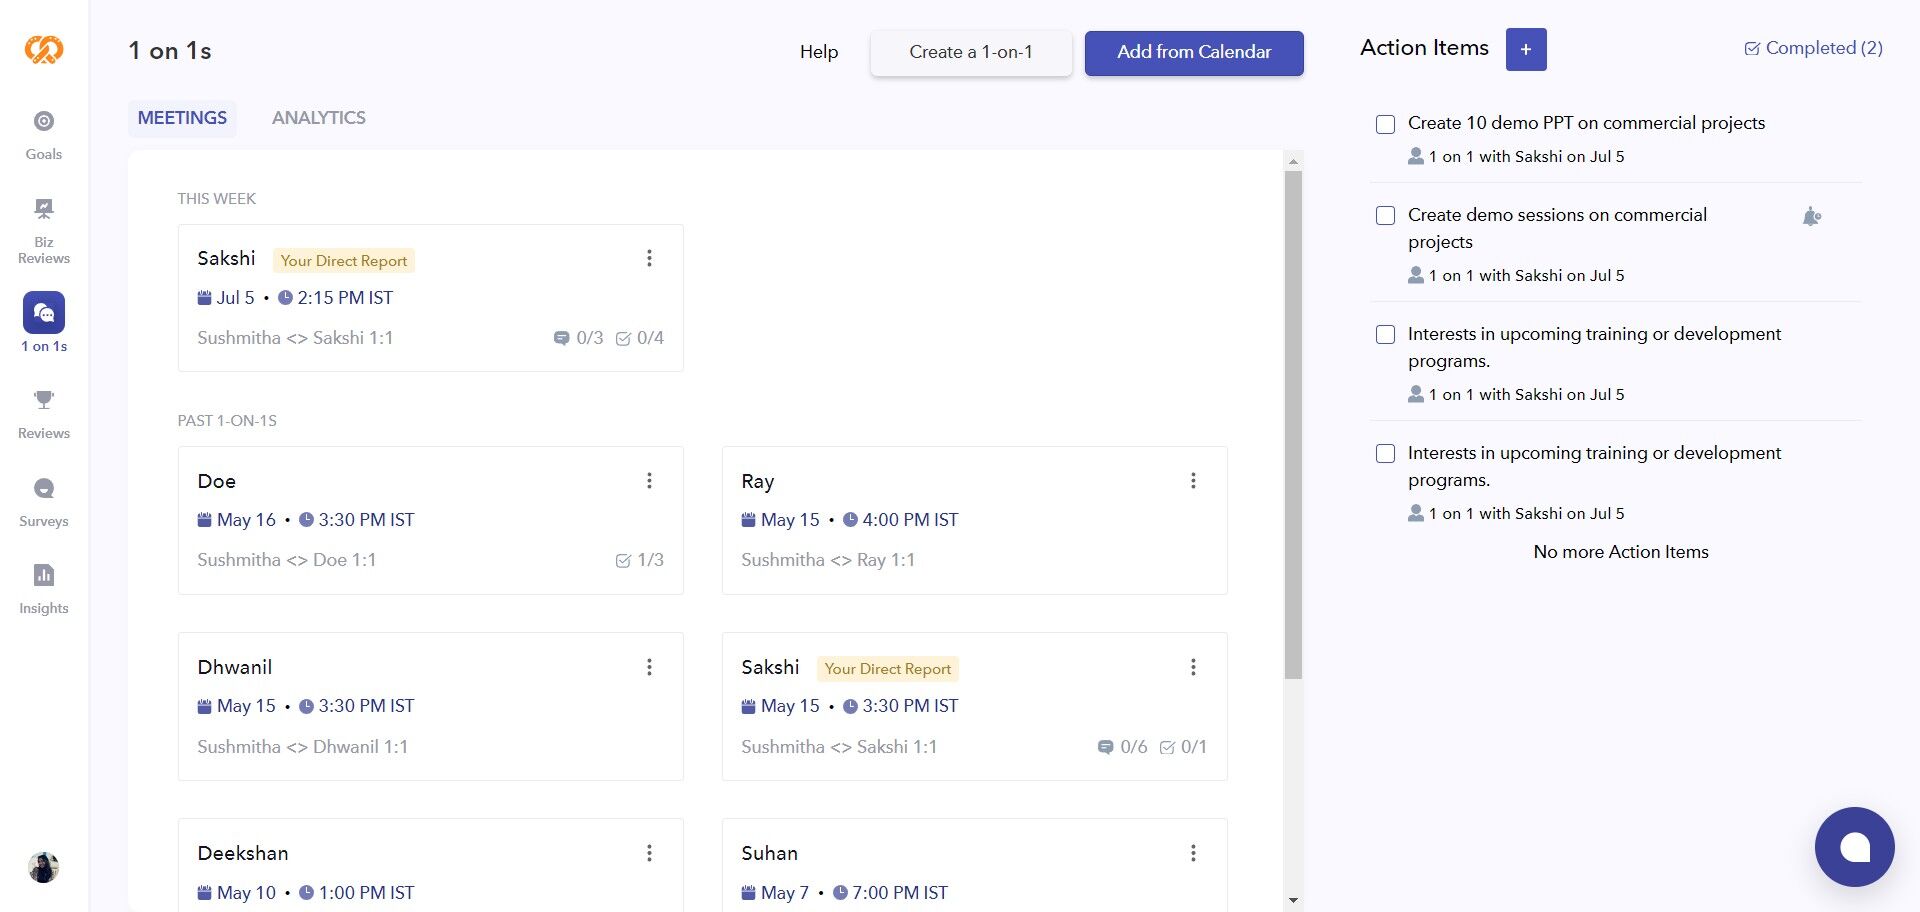Click the reminder bell on demo sessions item
1920x912 pixels.
coord(1811,216)
